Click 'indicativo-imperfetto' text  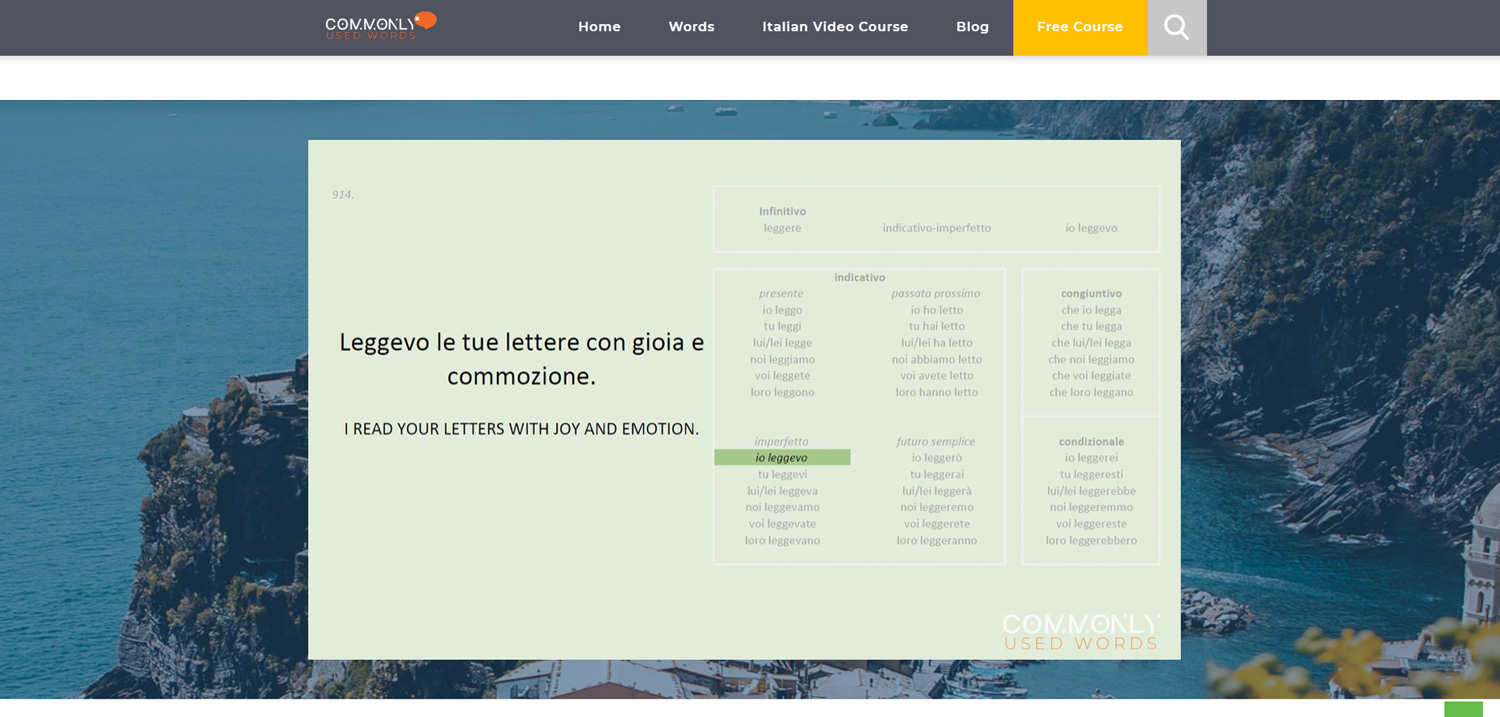(936, 228)
